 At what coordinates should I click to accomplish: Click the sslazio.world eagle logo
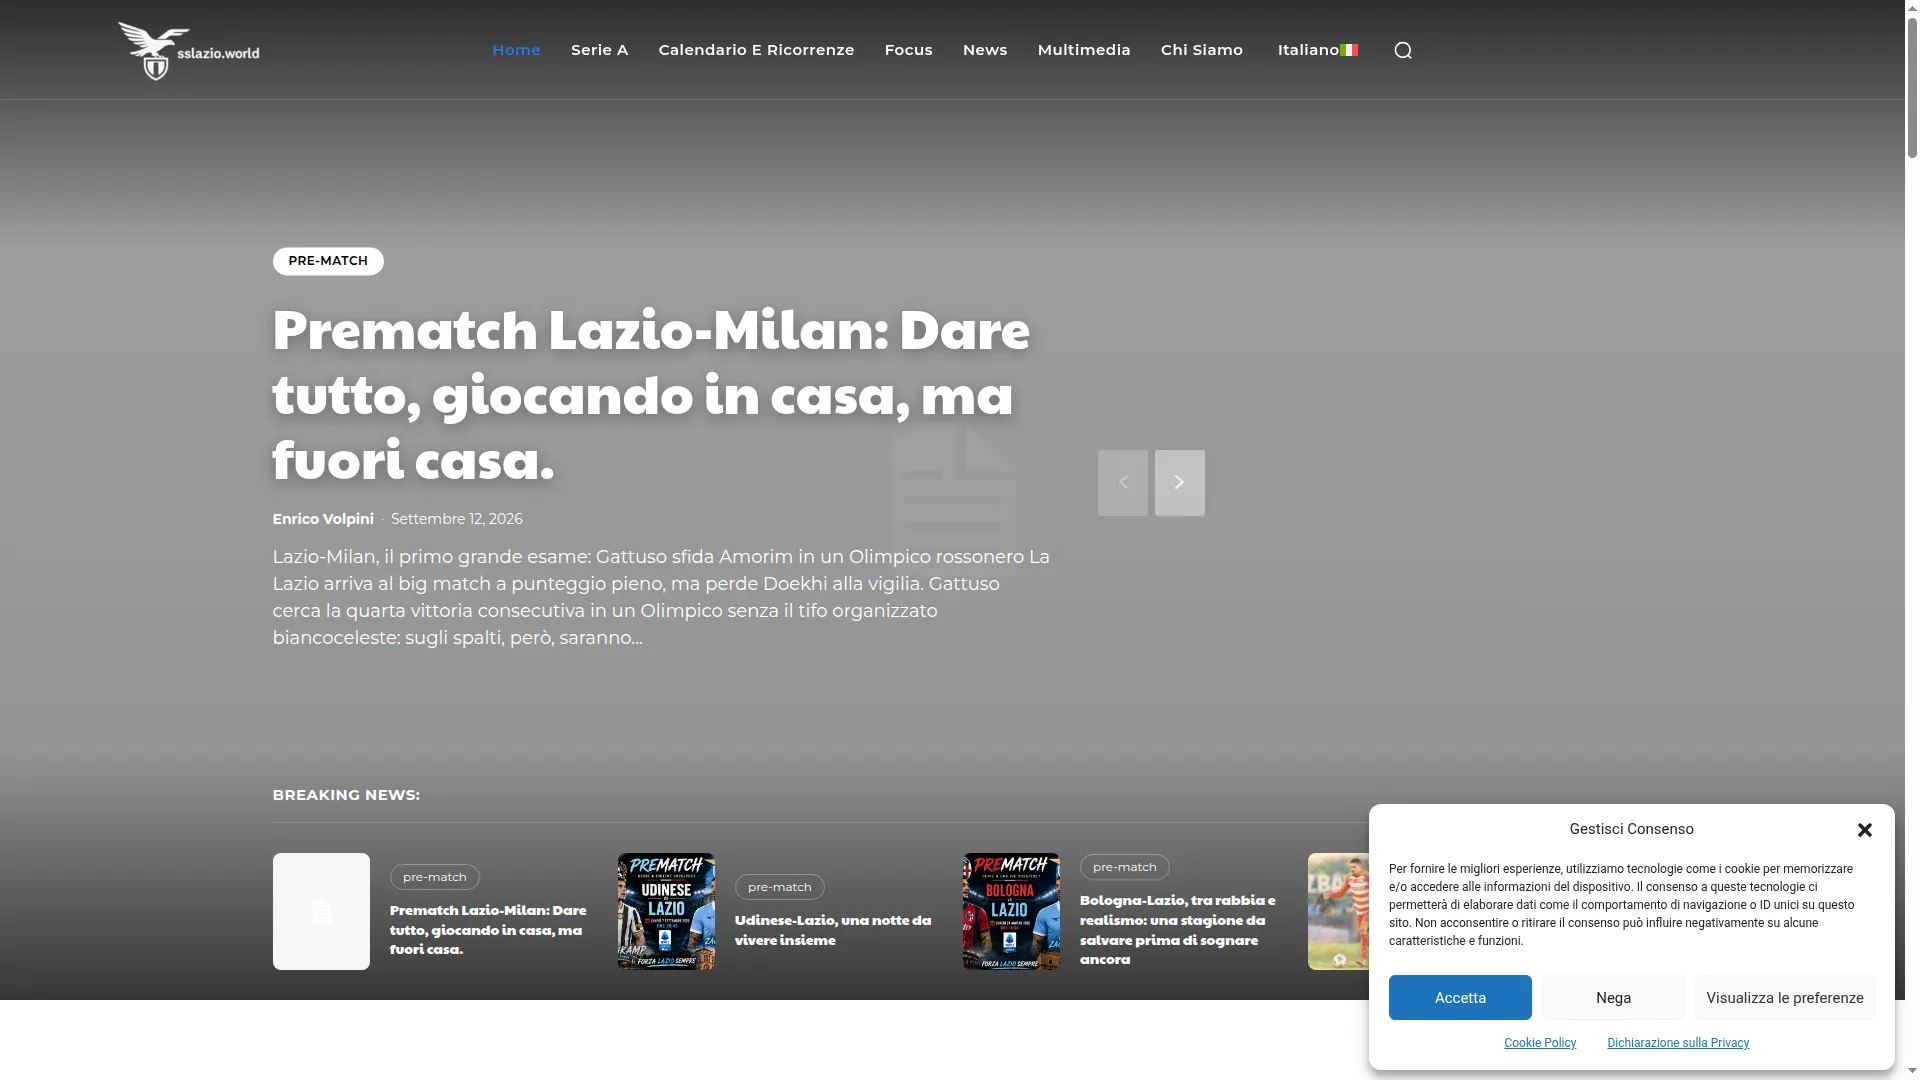click(189, 50)
